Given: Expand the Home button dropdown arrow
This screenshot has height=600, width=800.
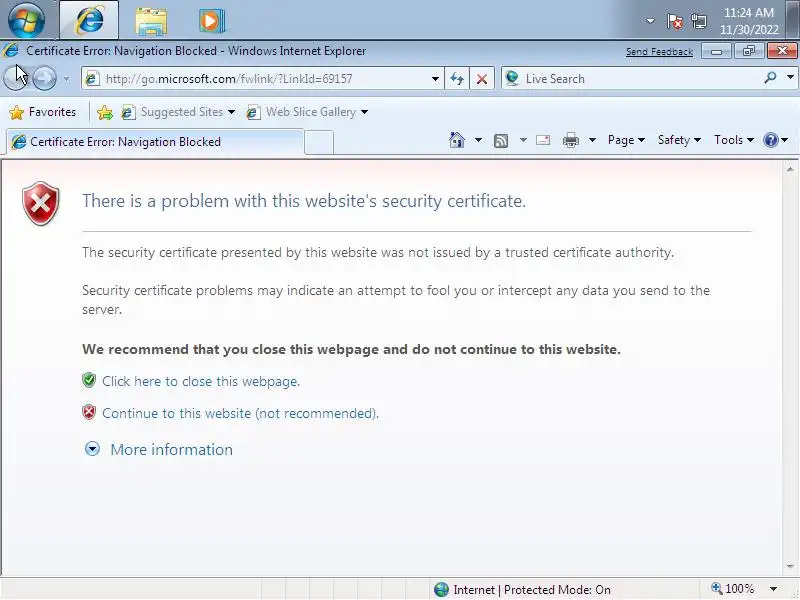Looking at the screenshot, I should coord(478,140).
